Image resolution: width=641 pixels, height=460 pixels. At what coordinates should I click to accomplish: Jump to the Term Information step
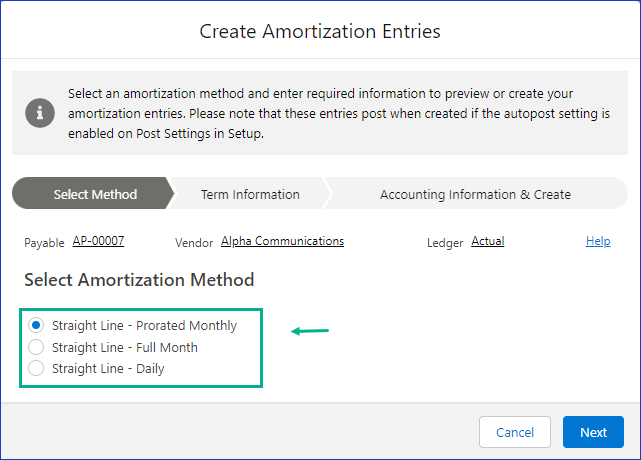coord(250,194)
